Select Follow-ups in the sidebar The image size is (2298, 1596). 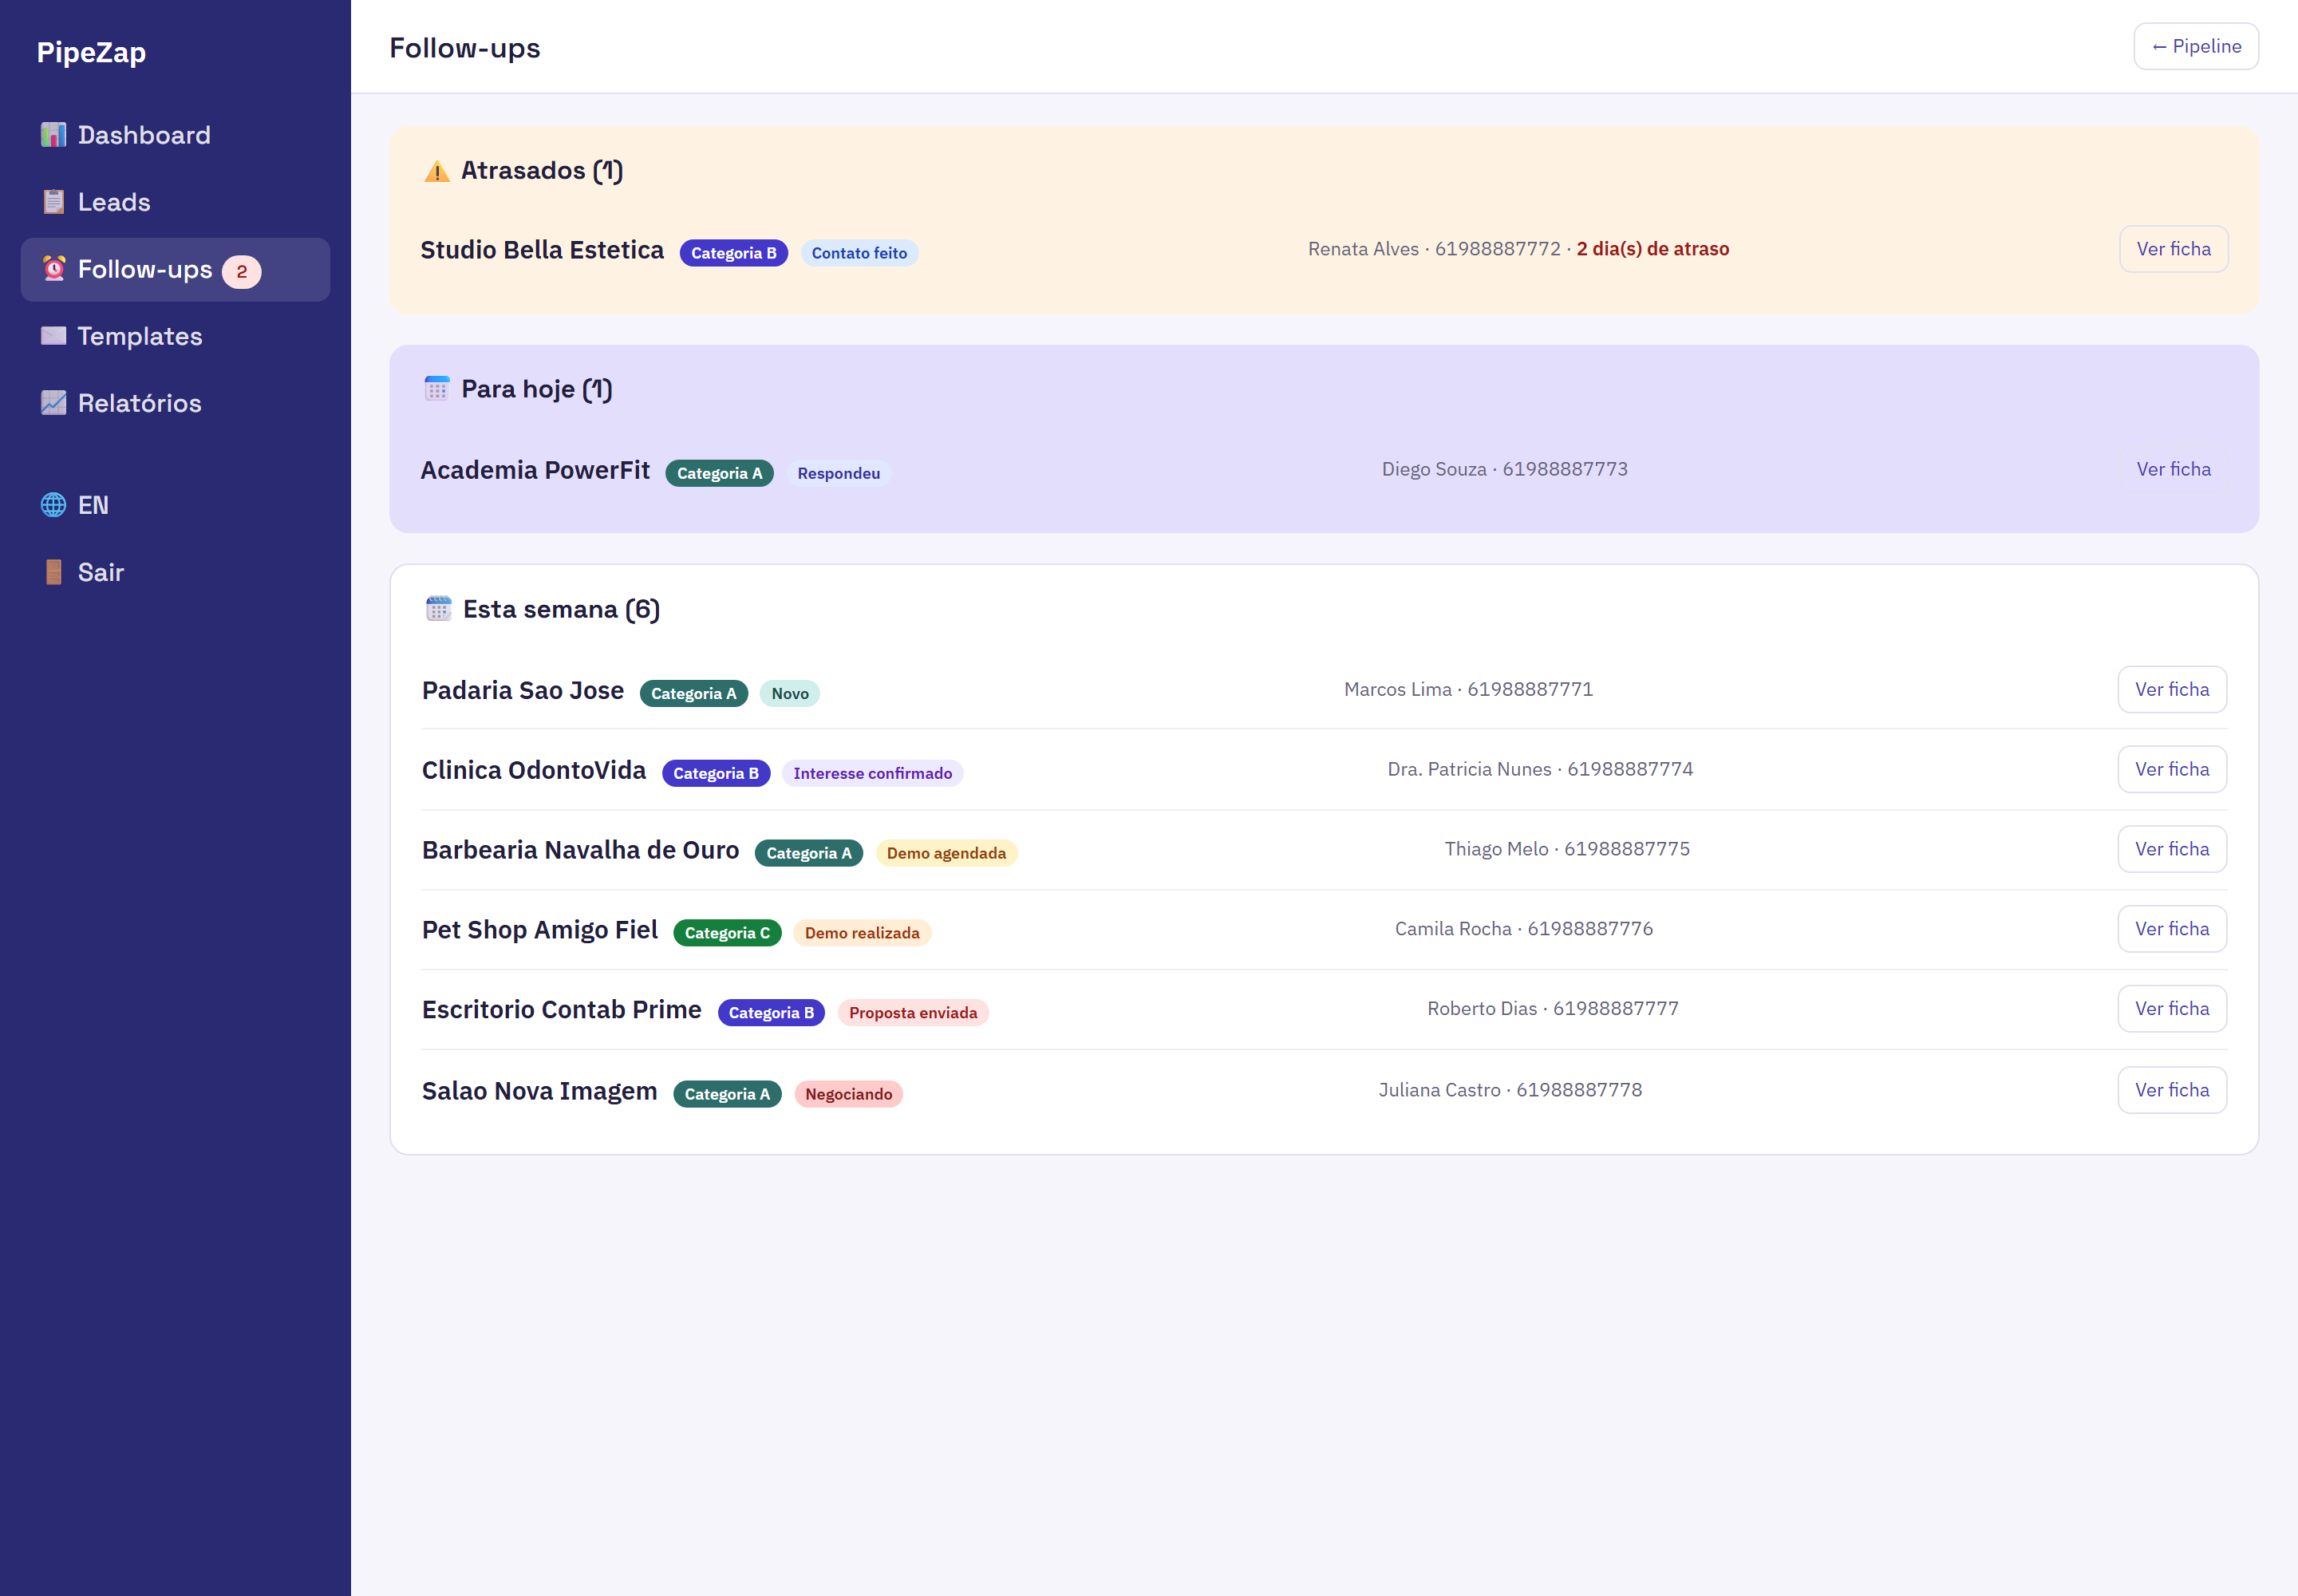click(x=176, y=269)
